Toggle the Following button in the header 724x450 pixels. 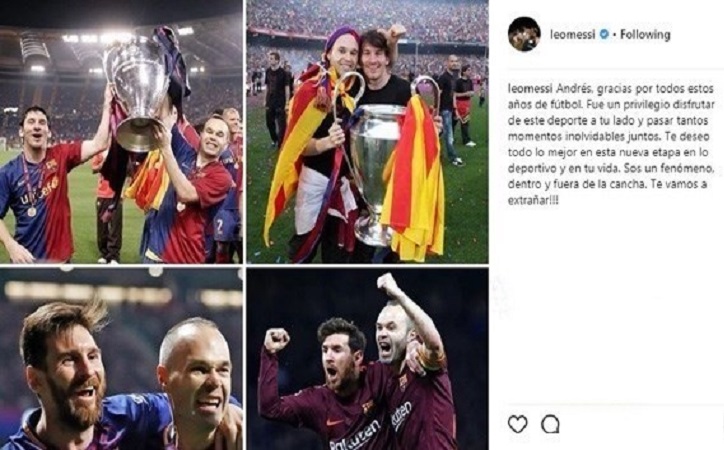645,34
